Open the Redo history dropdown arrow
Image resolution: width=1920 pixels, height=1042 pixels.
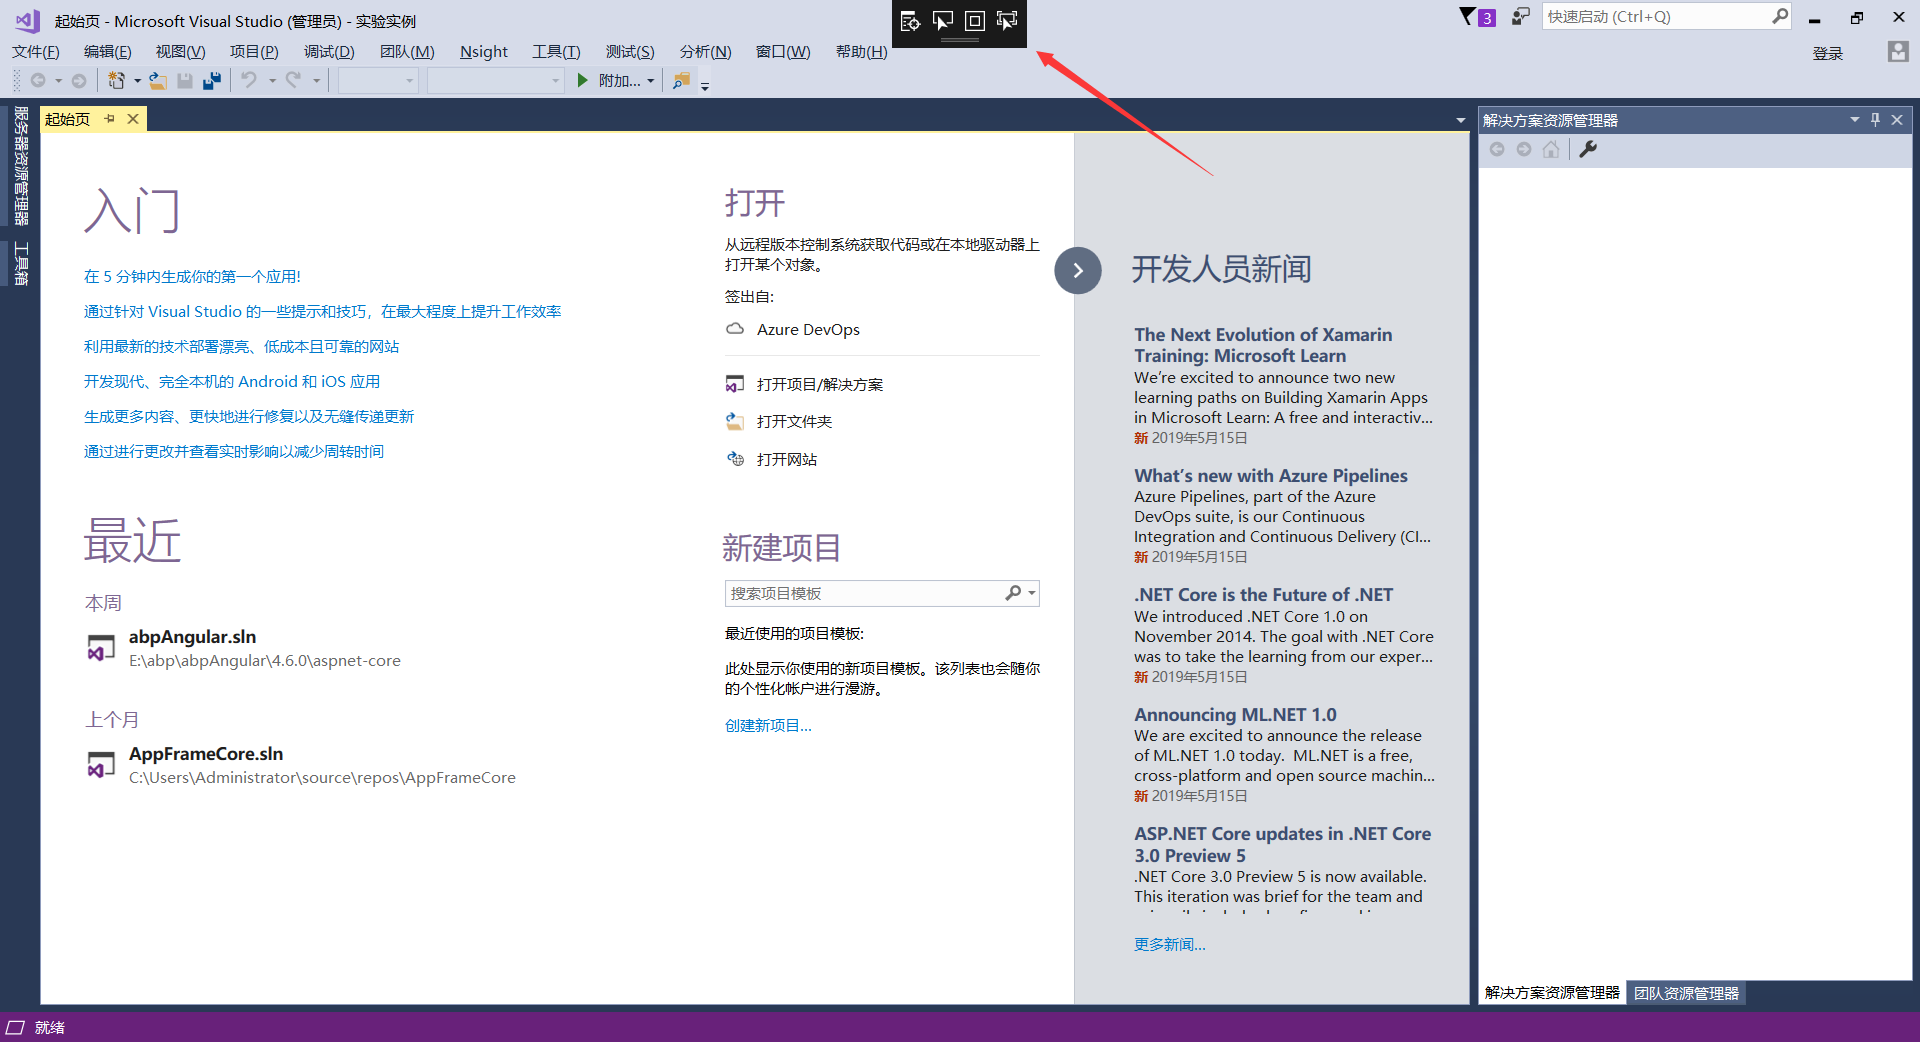[316, 81]
